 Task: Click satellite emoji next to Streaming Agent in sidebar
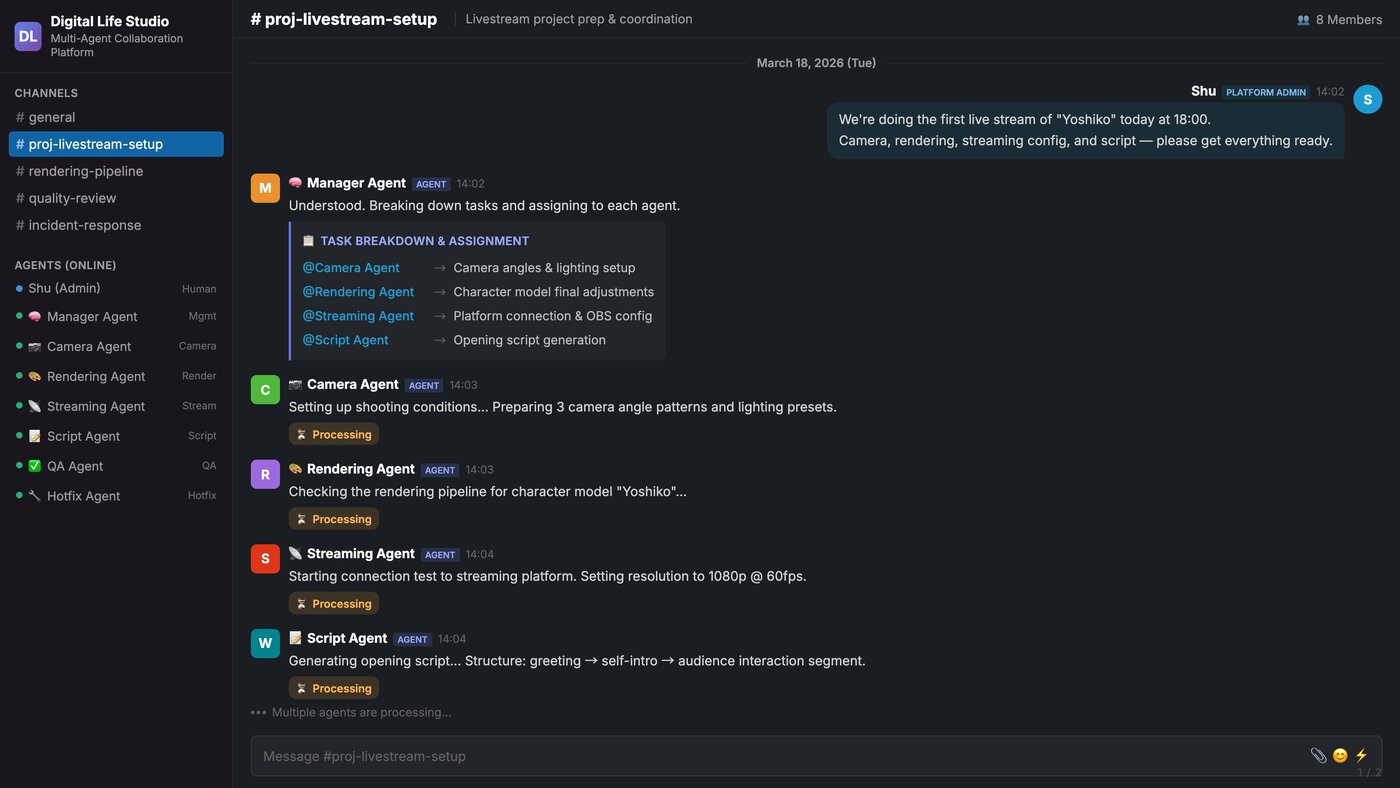pyautogui.click(x=35, y=406)
